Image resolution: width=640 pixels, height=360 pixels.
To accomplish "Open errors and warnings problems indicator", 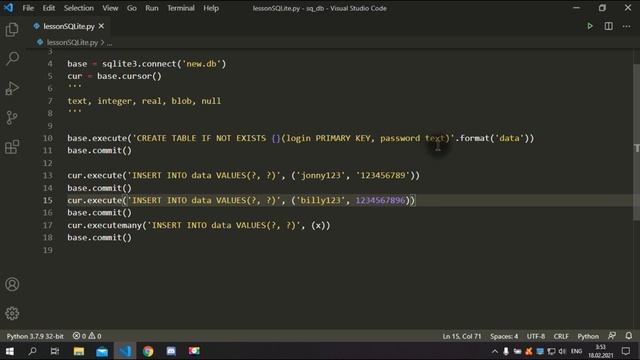I will tap(87, 336).
